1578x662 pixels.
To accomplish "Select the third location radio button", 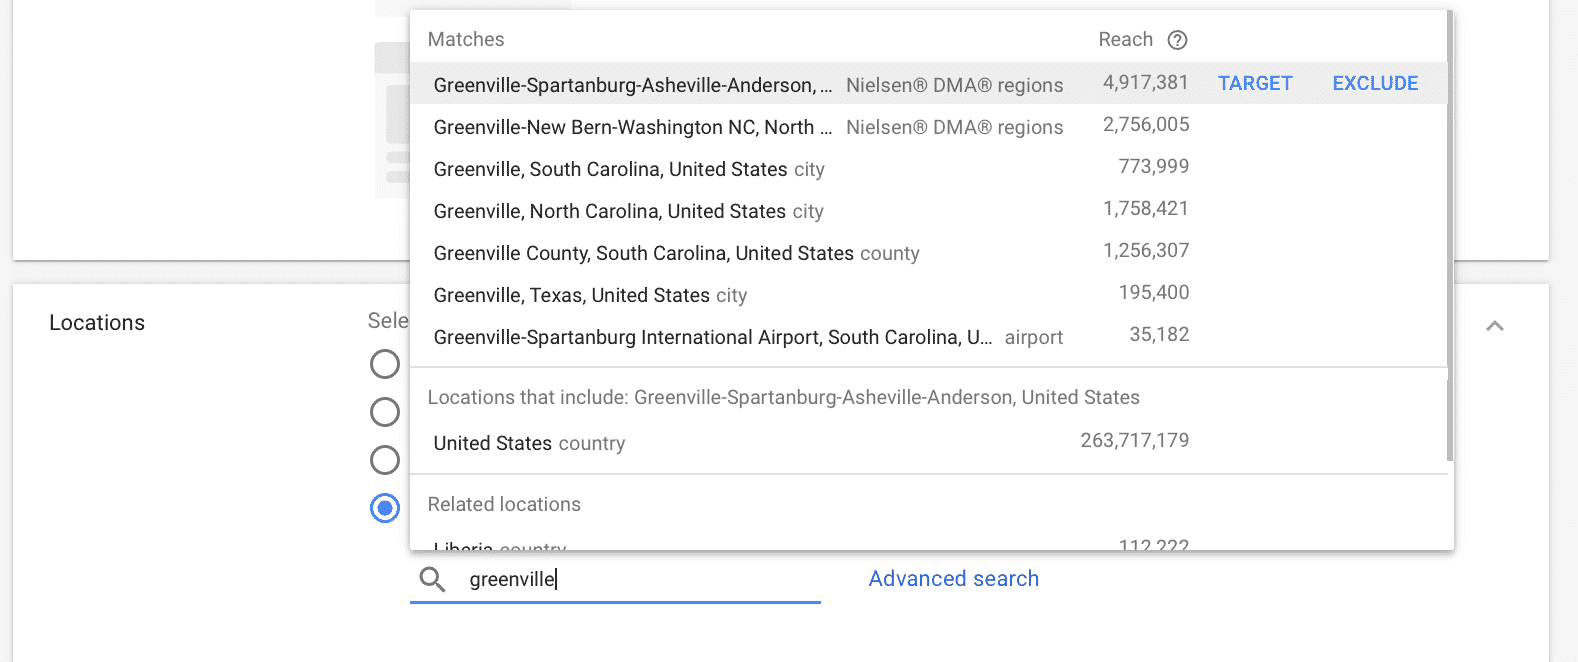I will point(385,460).
